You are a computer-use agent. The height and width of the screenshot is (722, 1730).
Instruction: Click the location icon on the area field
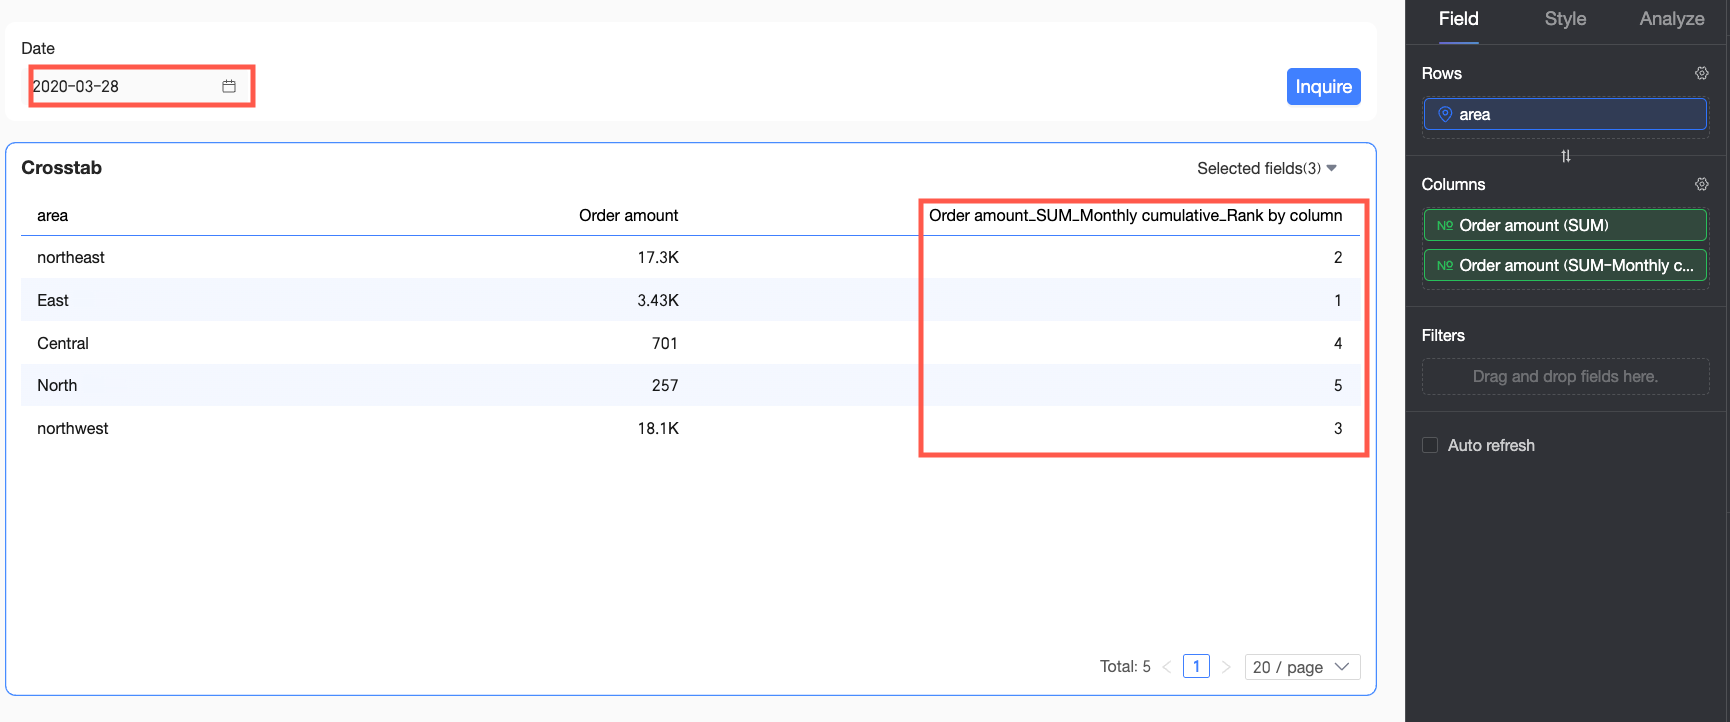1444,114
